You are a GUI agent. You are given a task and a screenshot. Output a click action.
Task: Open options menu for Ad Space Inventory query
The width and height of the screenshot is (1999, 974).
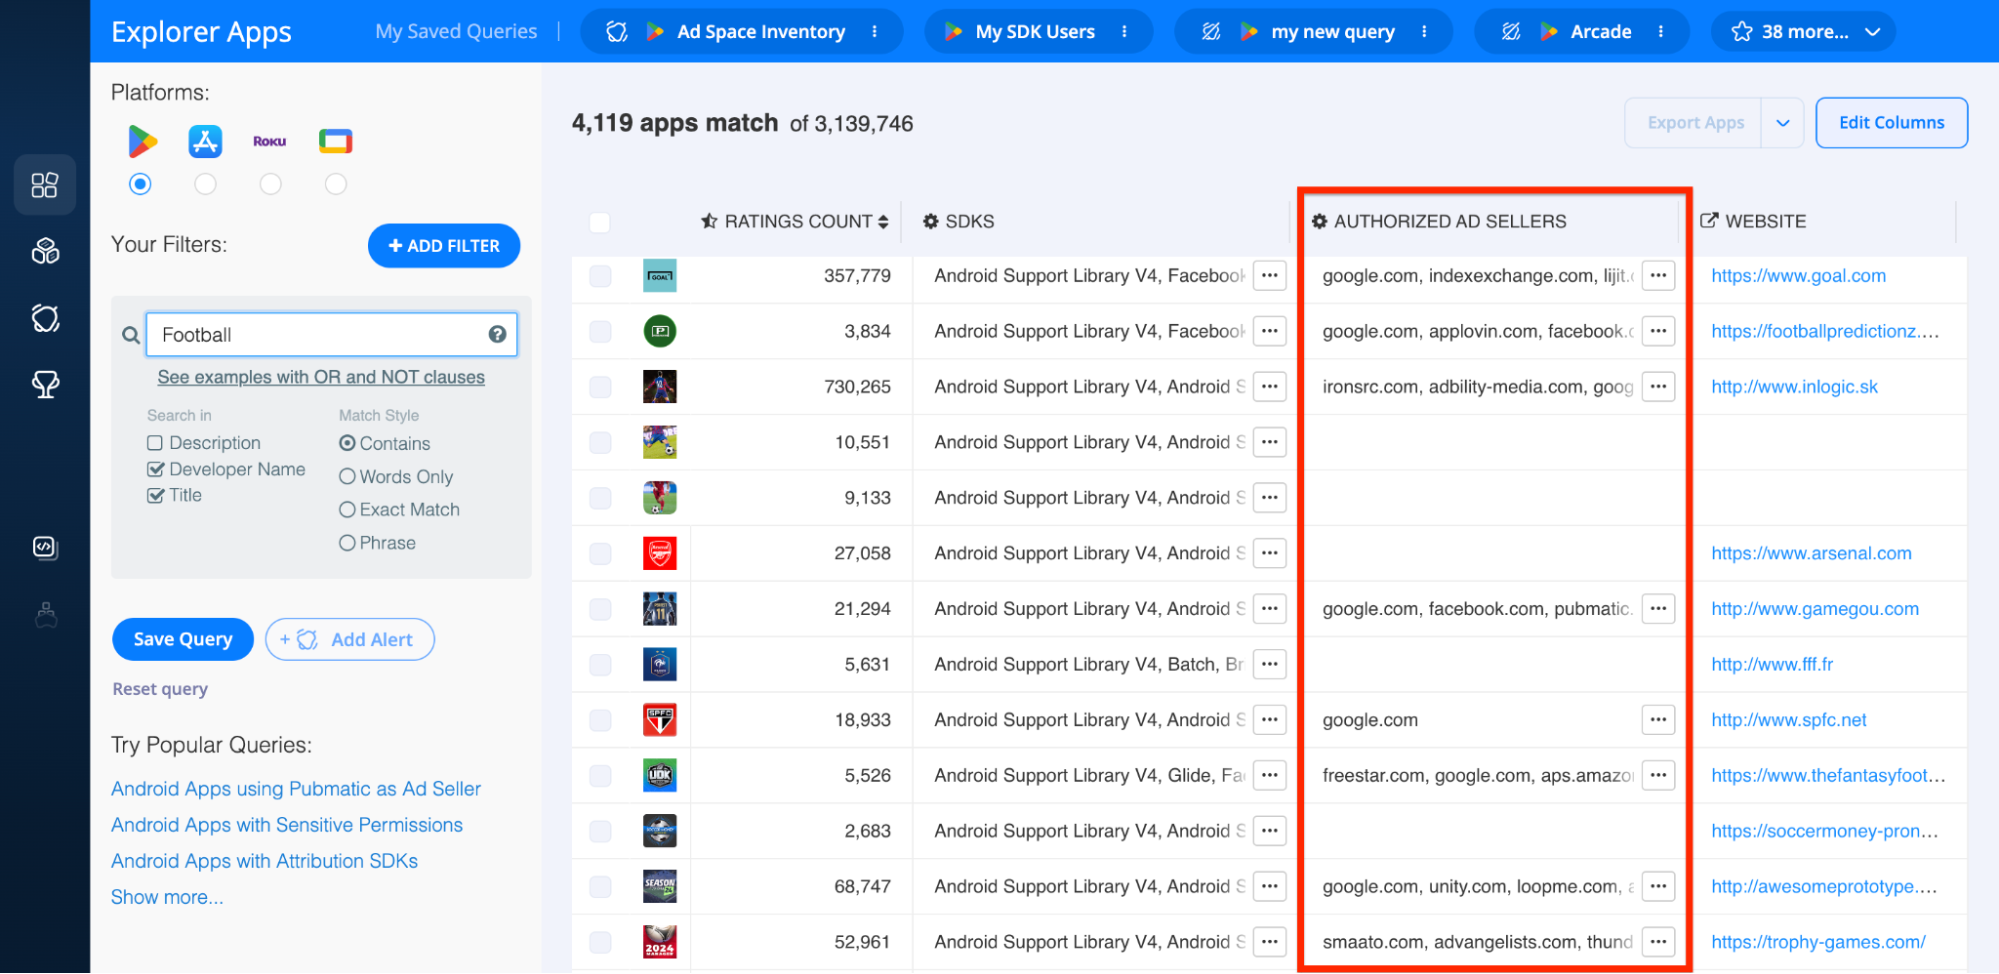(875, 32)
